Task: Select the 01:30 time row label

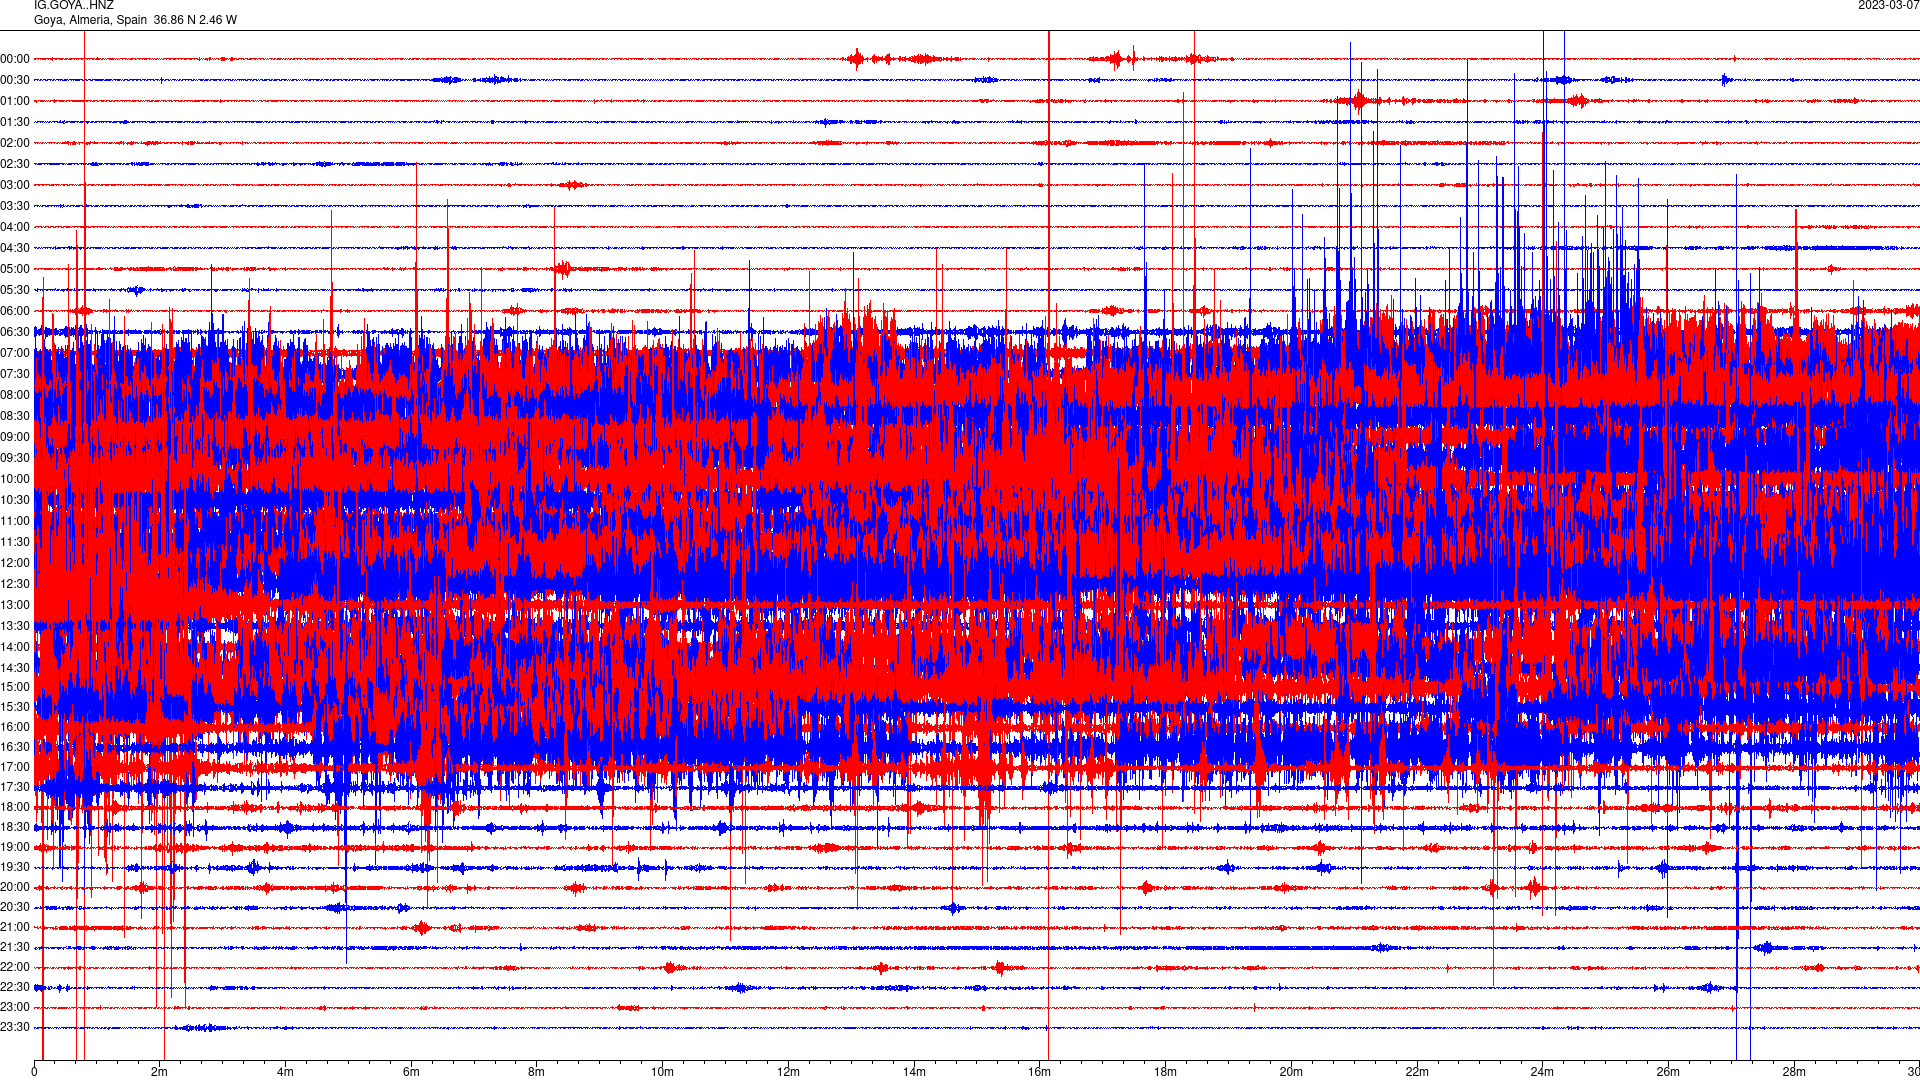Action: (x=15, y=122)
